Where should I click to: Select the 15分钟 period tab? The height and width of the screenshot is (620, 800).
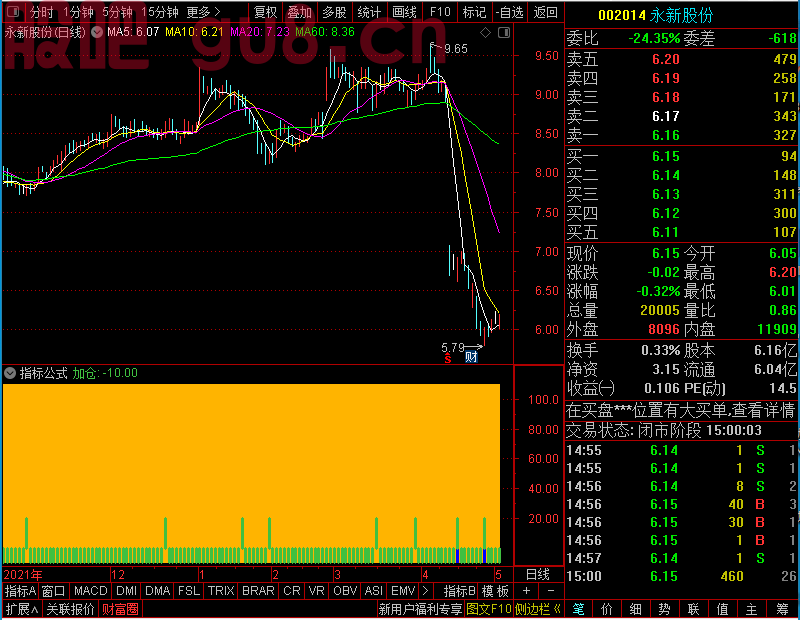tap(160, 12)
